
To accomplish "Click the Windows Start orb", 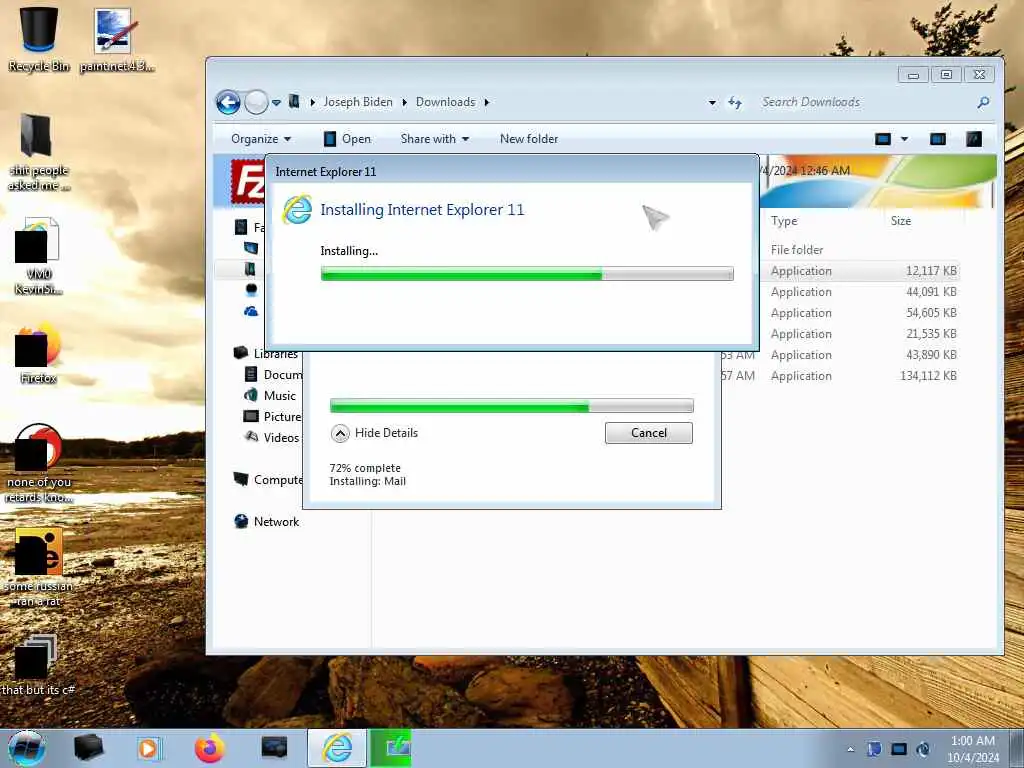I will (x=26, y=748).
